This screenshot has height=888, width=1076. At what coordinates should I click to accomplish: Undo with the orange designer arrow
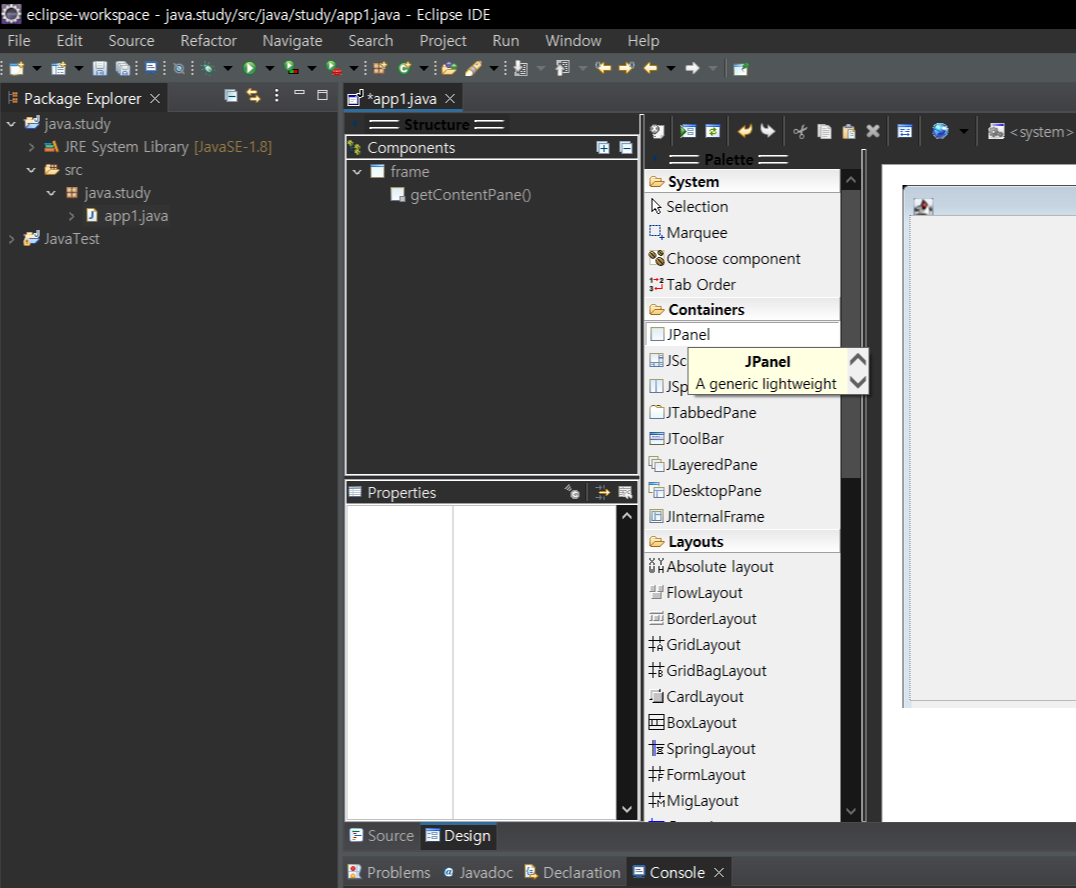[x=745, y=130]
